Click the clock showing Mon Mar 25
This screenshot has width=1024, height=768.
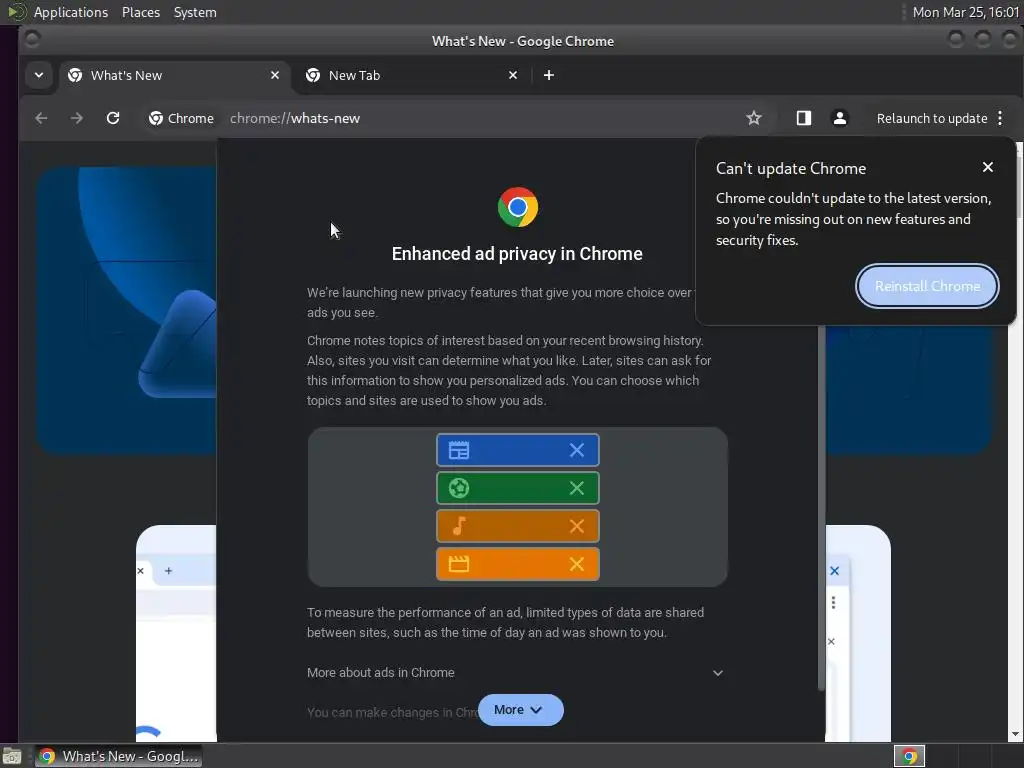(966, 12)
